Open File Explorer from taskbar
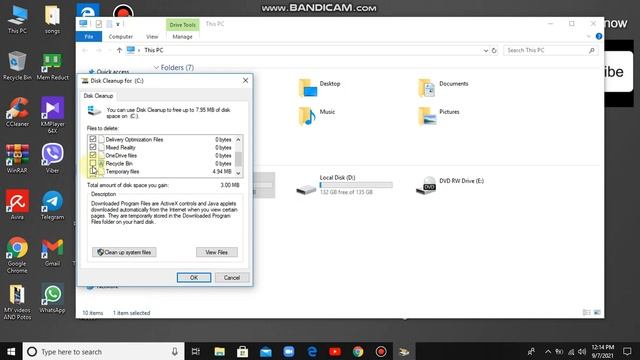The image size is (640, 360). click(220, 351)
